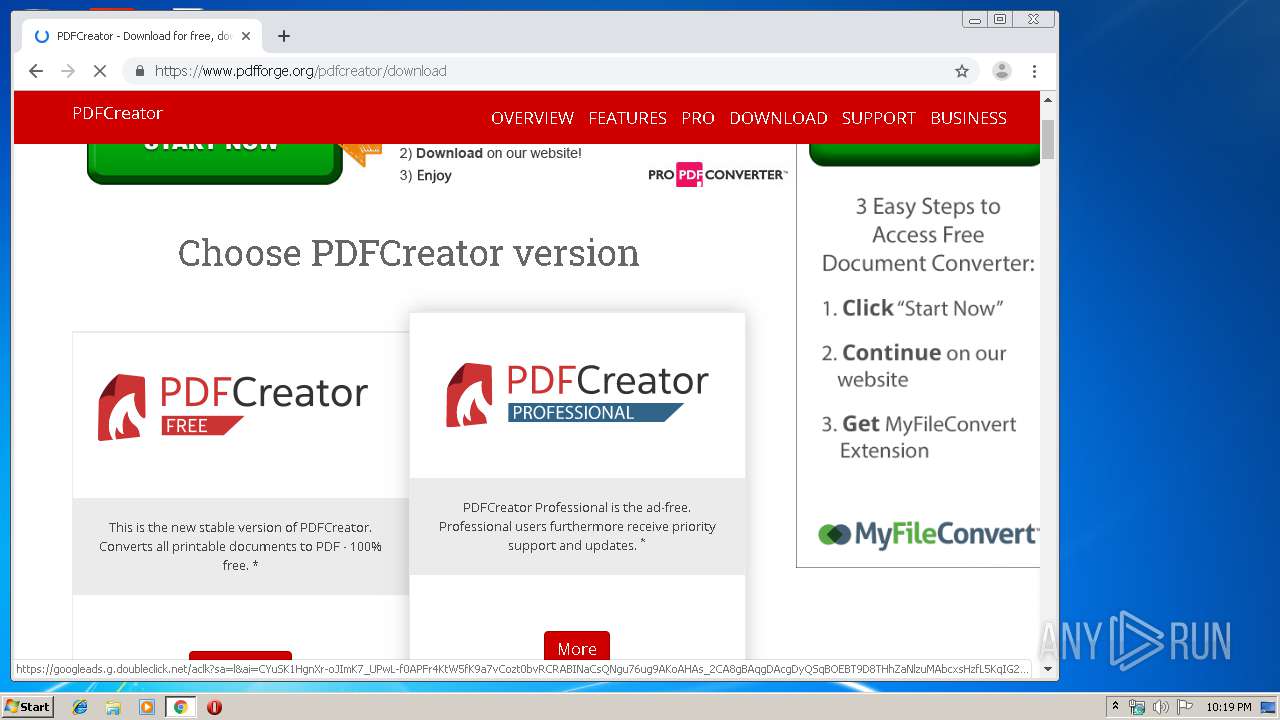This screenshot has height=720, width=1280.
Task: Click 'PDFCreator Professional is the ad-free' description
Action: coord(577,526)
